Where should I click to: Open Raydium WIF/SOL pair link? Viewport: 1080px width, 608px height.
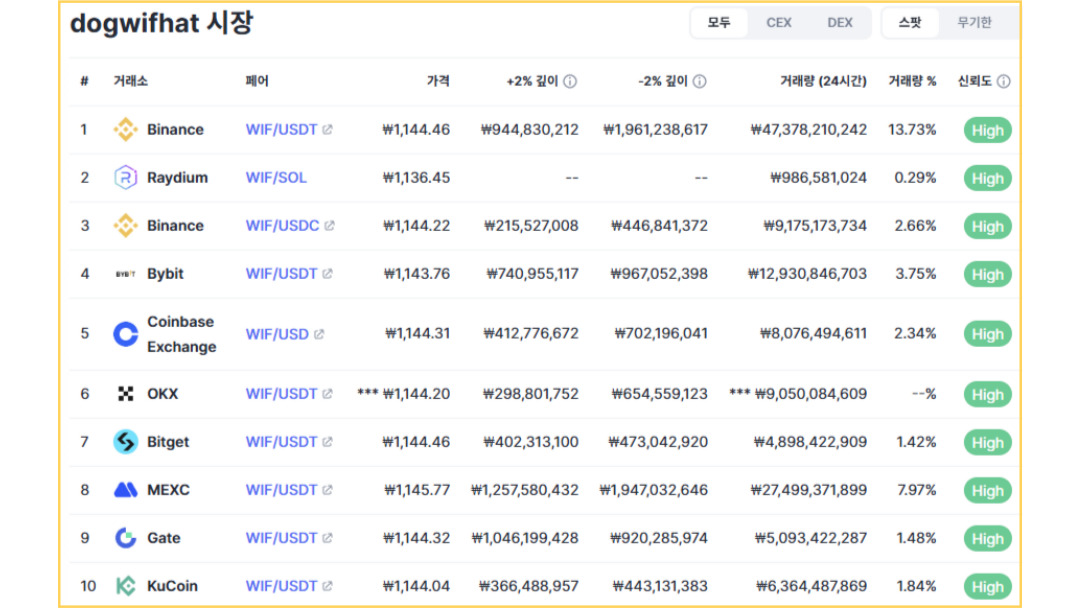(276, 178)
